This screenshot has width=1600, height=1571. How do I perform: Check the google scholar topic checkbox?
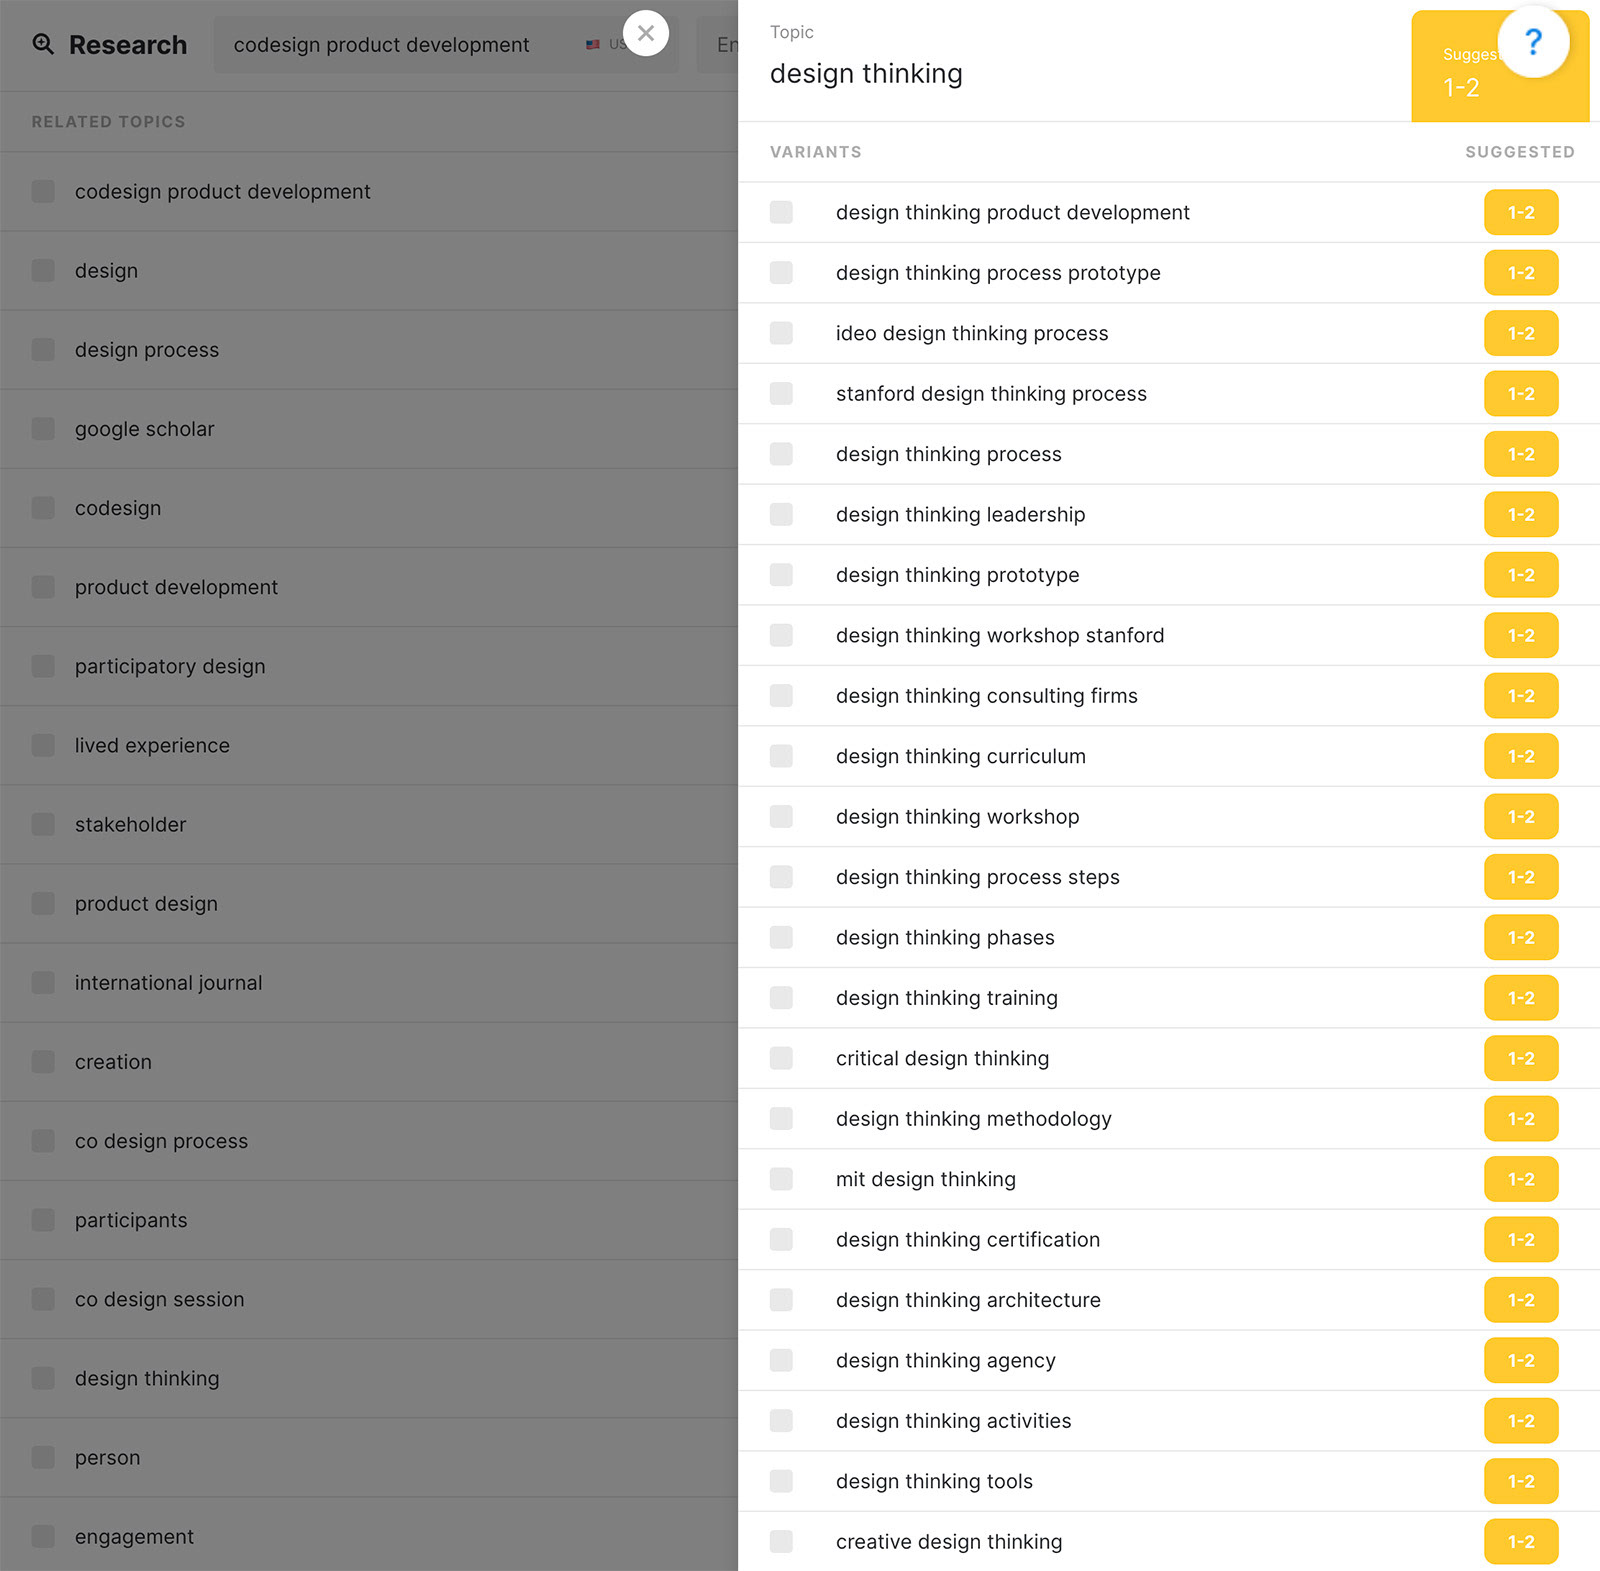pos(43,429)
